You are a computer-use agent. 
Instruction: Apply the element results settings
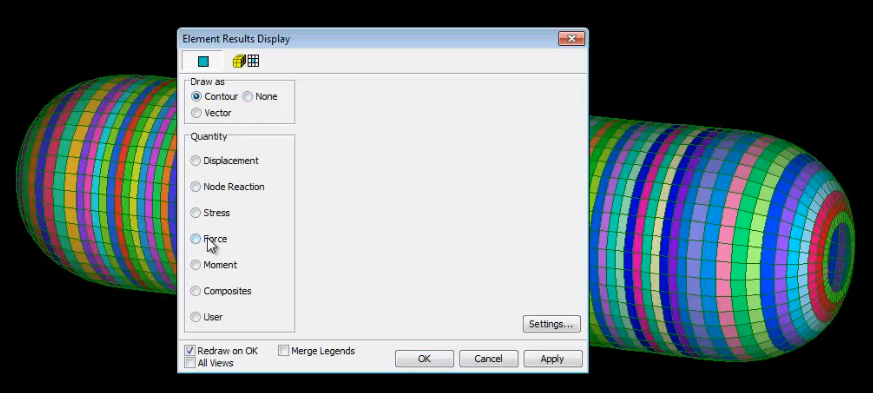(x=552, y=358)
